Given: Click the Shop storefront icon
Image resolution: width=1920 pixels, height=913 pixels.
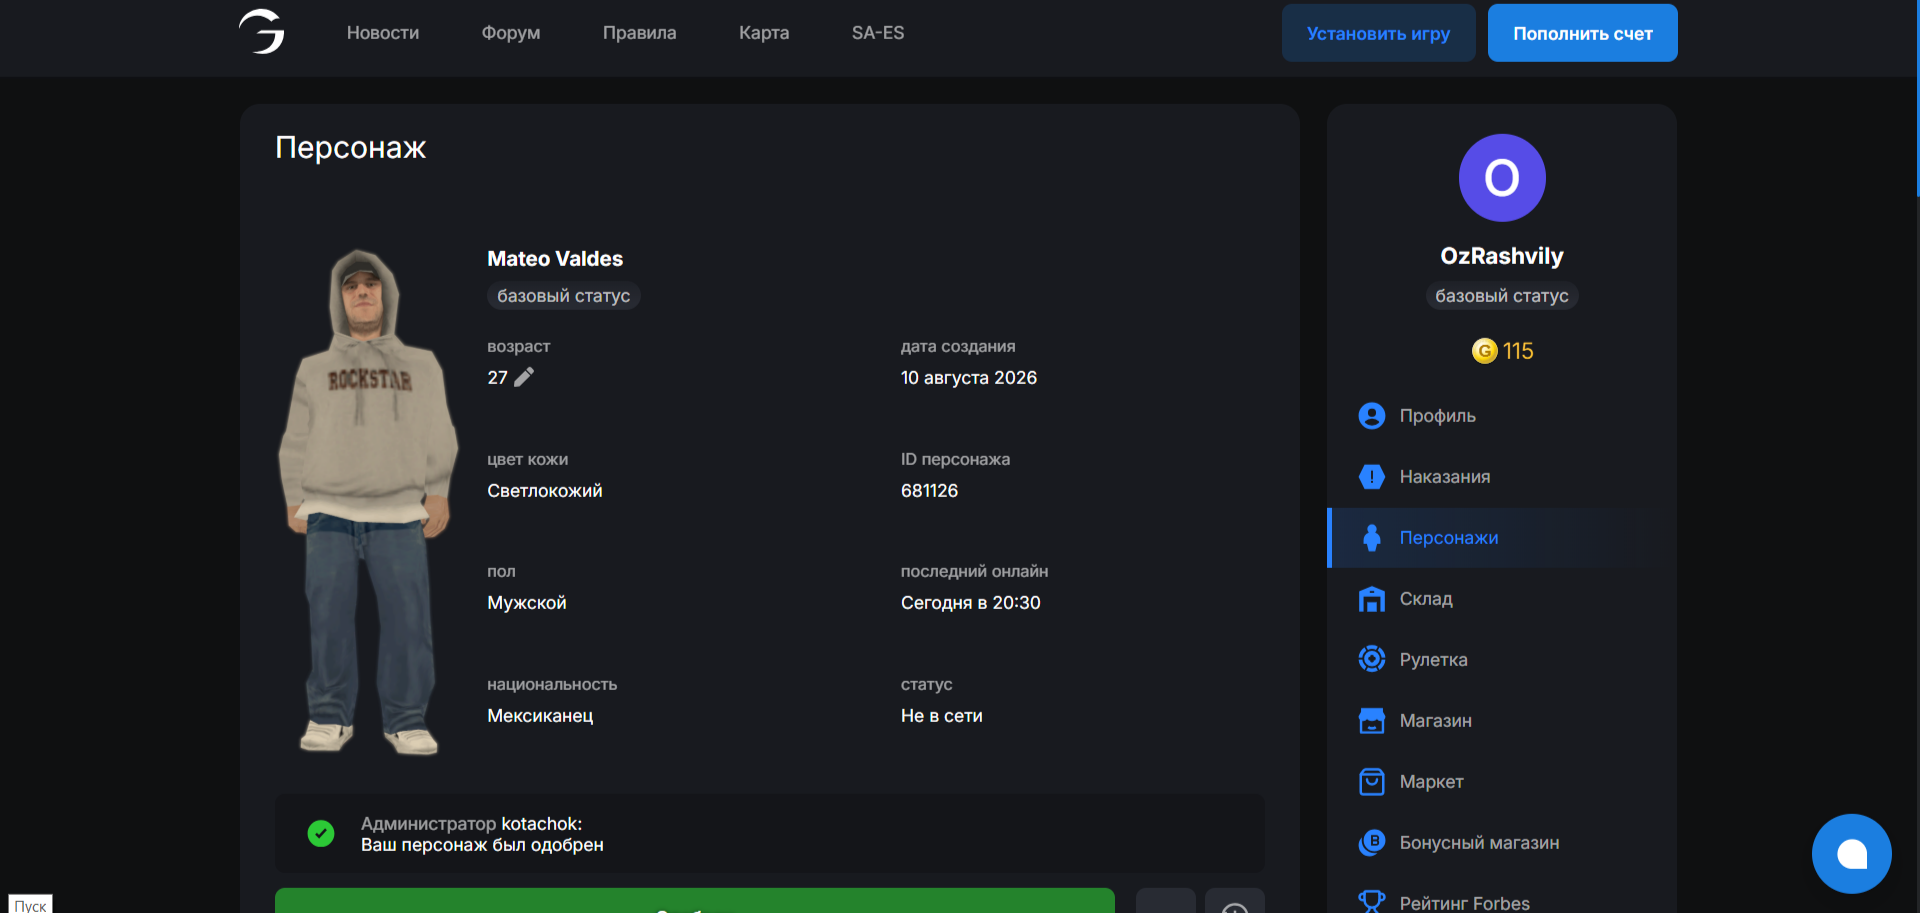Looking at the screenshot, I should 1372,721.
